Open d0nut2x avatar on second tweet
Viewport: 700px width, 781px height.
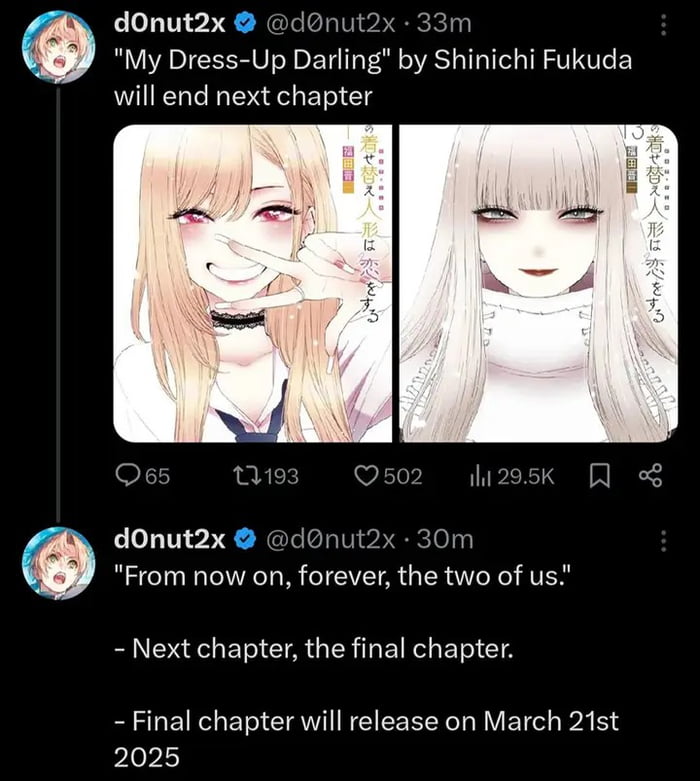(x=58, y=563)
